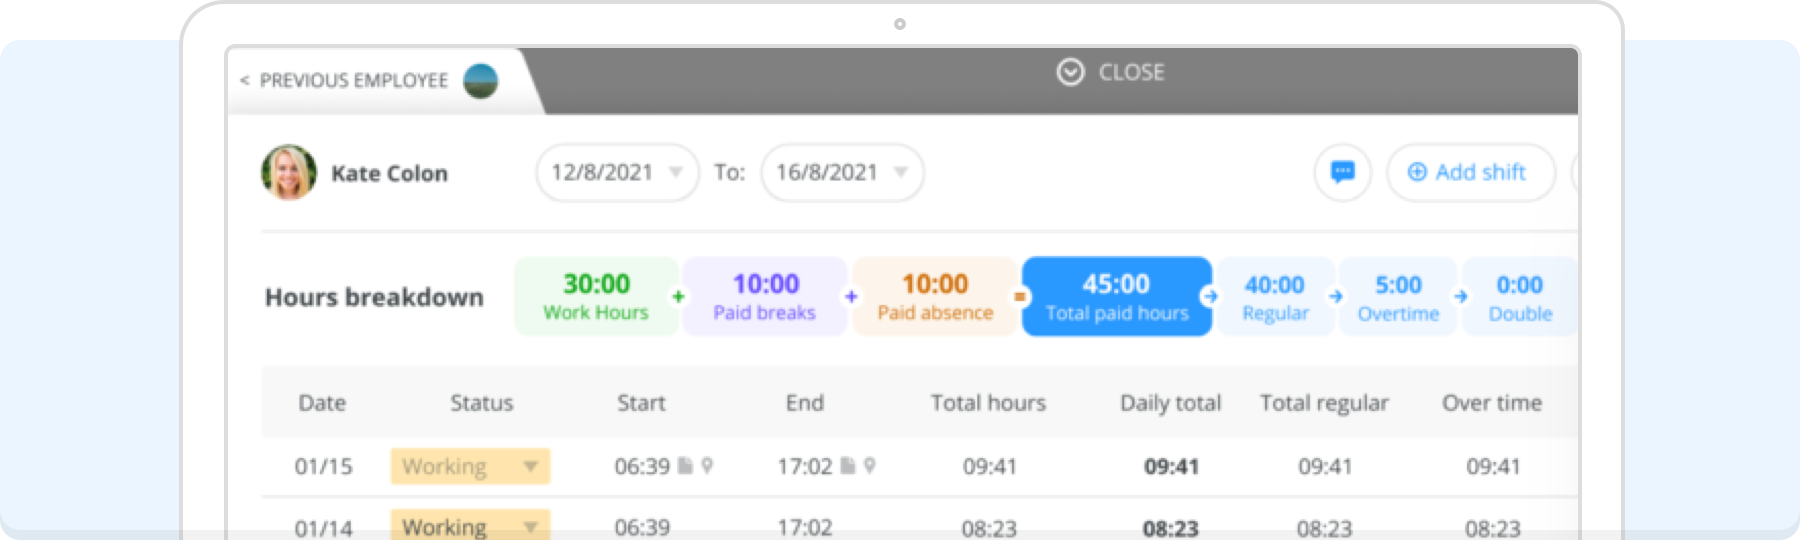1800x540 pixels.
Task: Select the 10:00 Paid breaks tile
Action: click(x=765, y=297)
